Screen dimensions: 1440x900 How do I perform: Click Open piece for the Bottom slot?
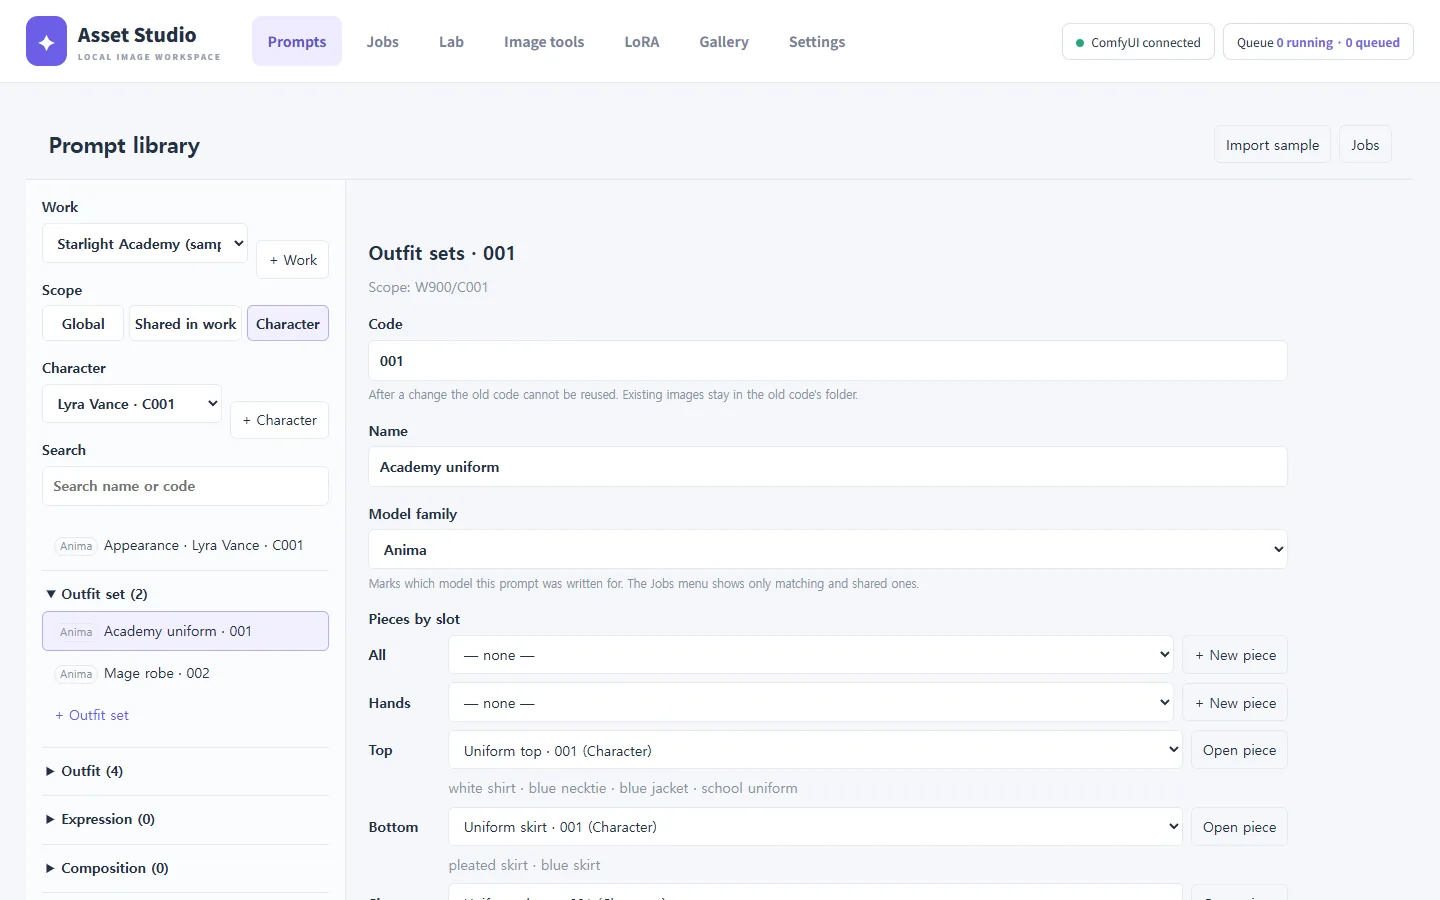click(x=1239, y=827)
